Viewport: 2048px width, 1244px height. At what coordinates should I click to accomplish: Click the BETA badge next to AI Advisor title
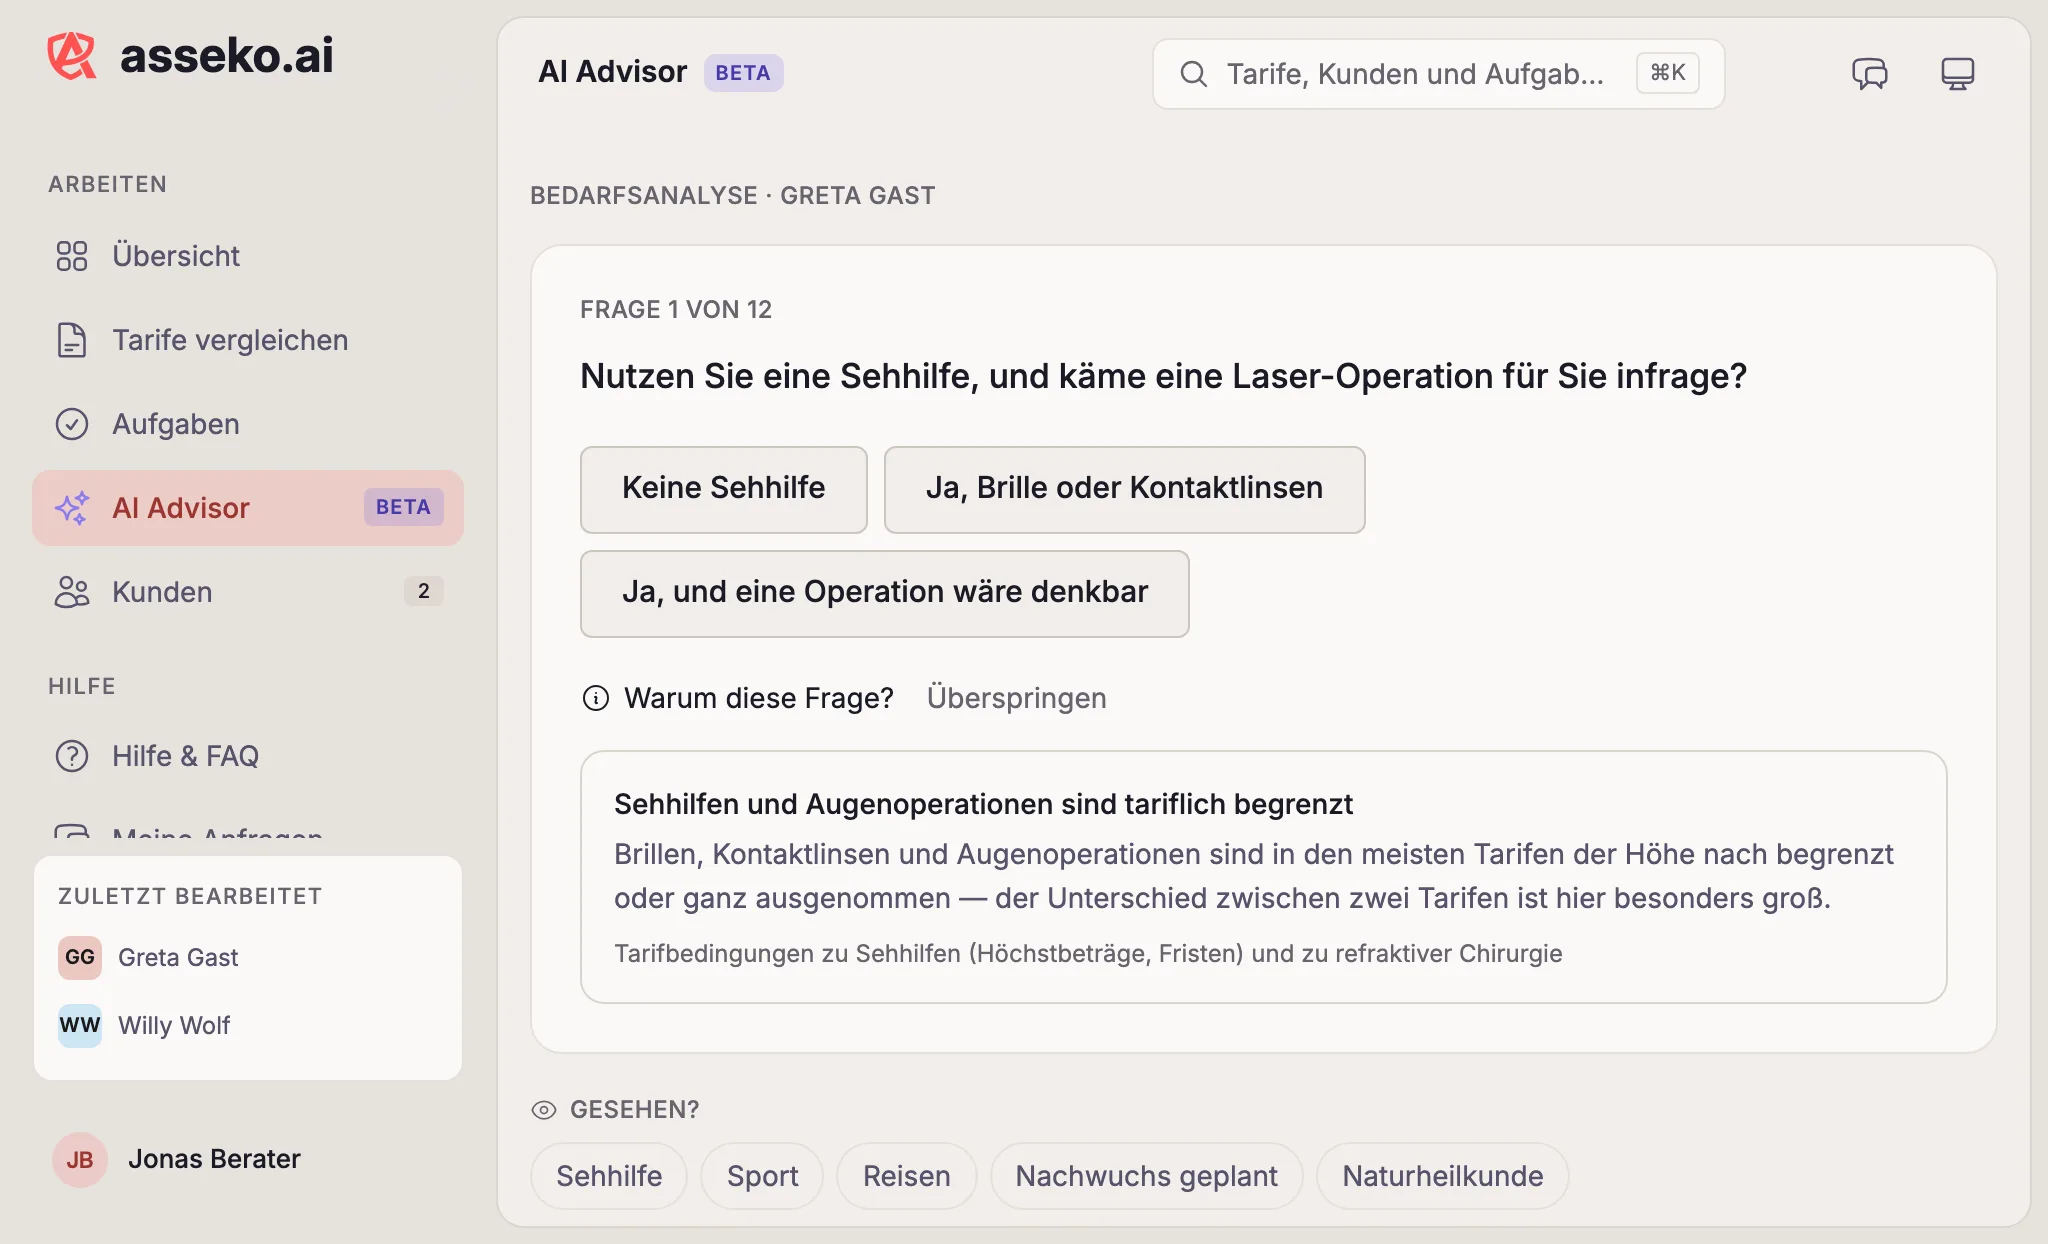[743, 73]
